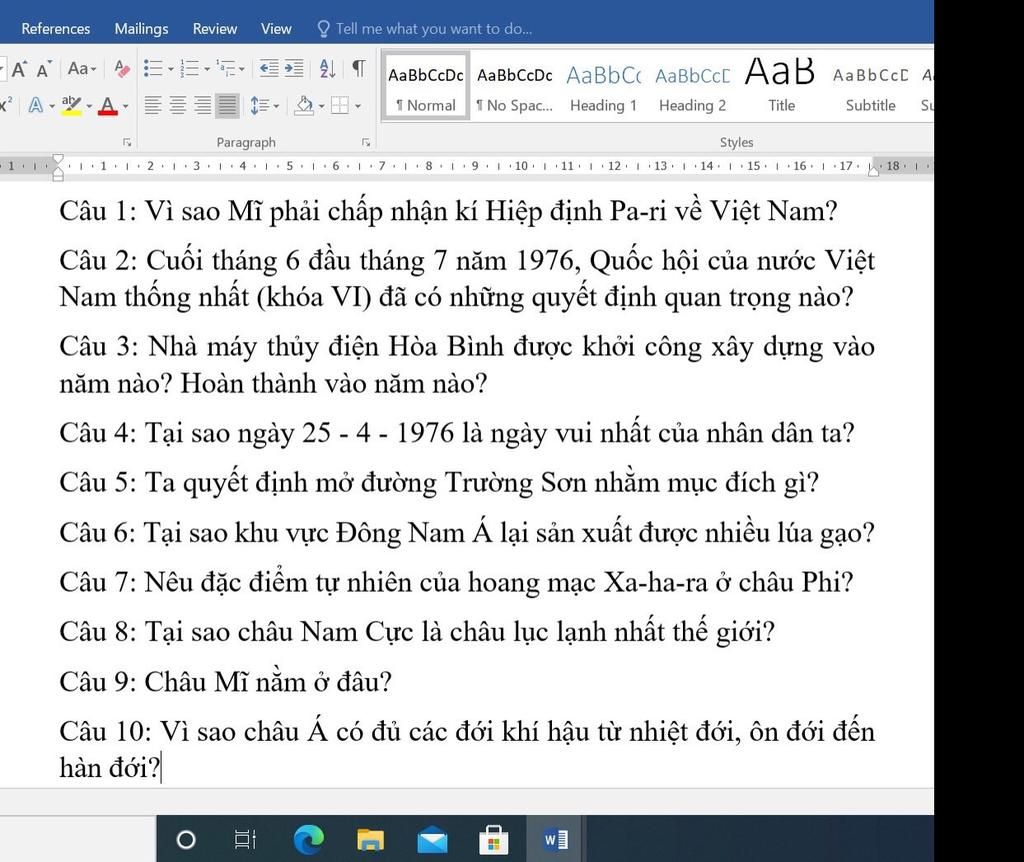
Task: Sort text with A-Z icon
Action: point(327,68)
